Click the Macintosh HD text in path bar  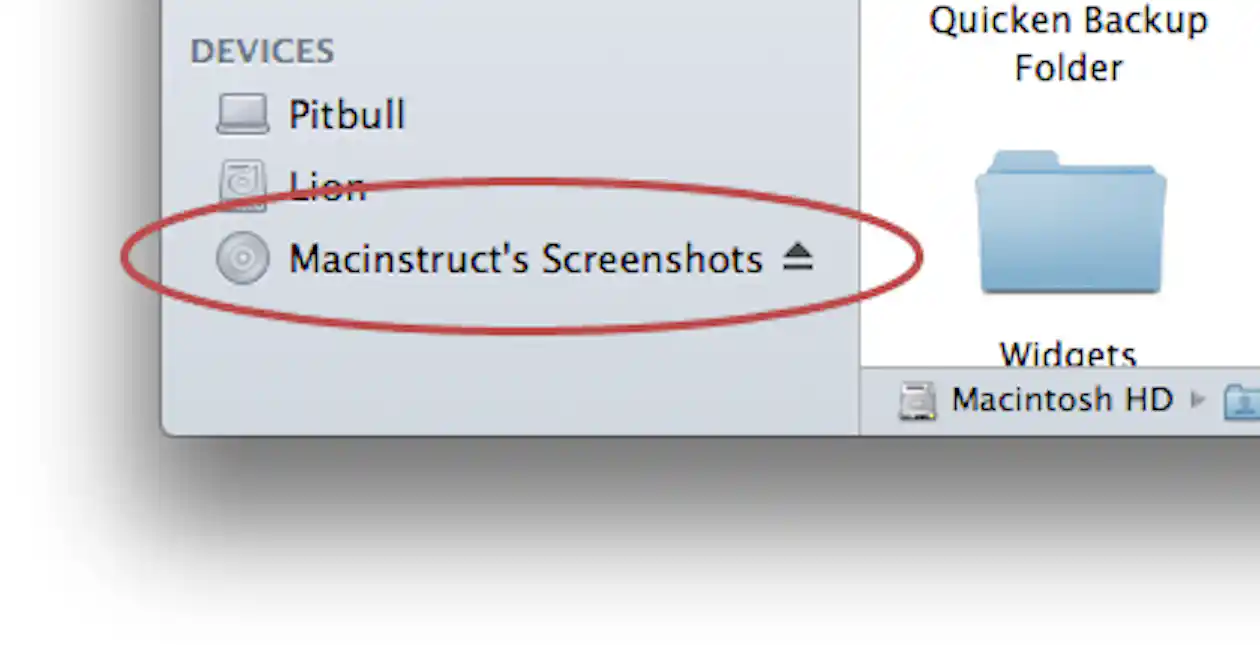pos(1062,400)
